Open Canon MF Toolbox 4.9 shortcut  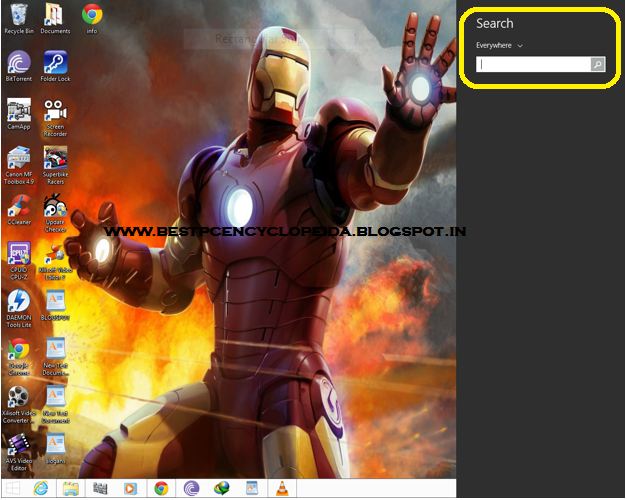[x=19, y=165]
